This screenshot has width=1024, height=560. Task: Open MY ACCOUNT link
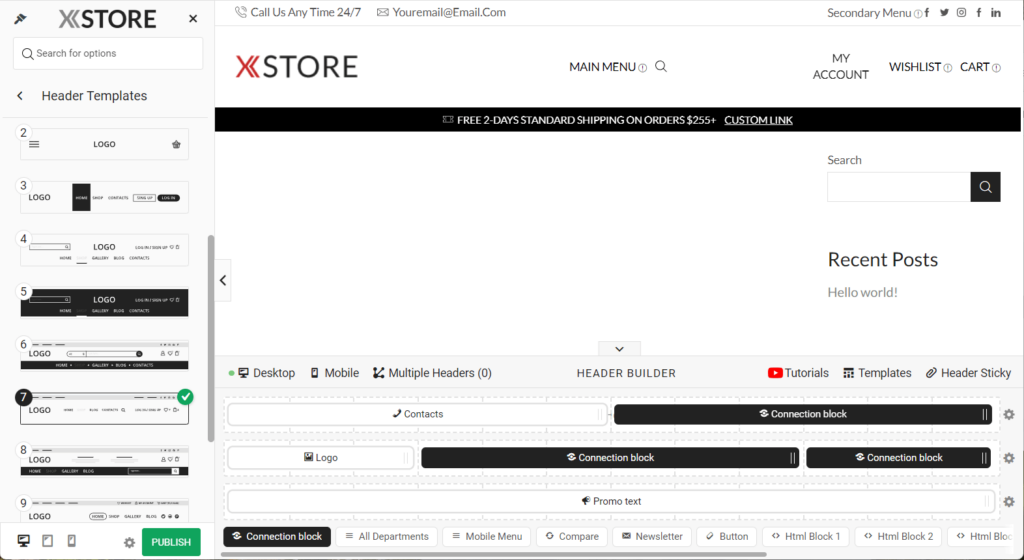pos(840,67)
